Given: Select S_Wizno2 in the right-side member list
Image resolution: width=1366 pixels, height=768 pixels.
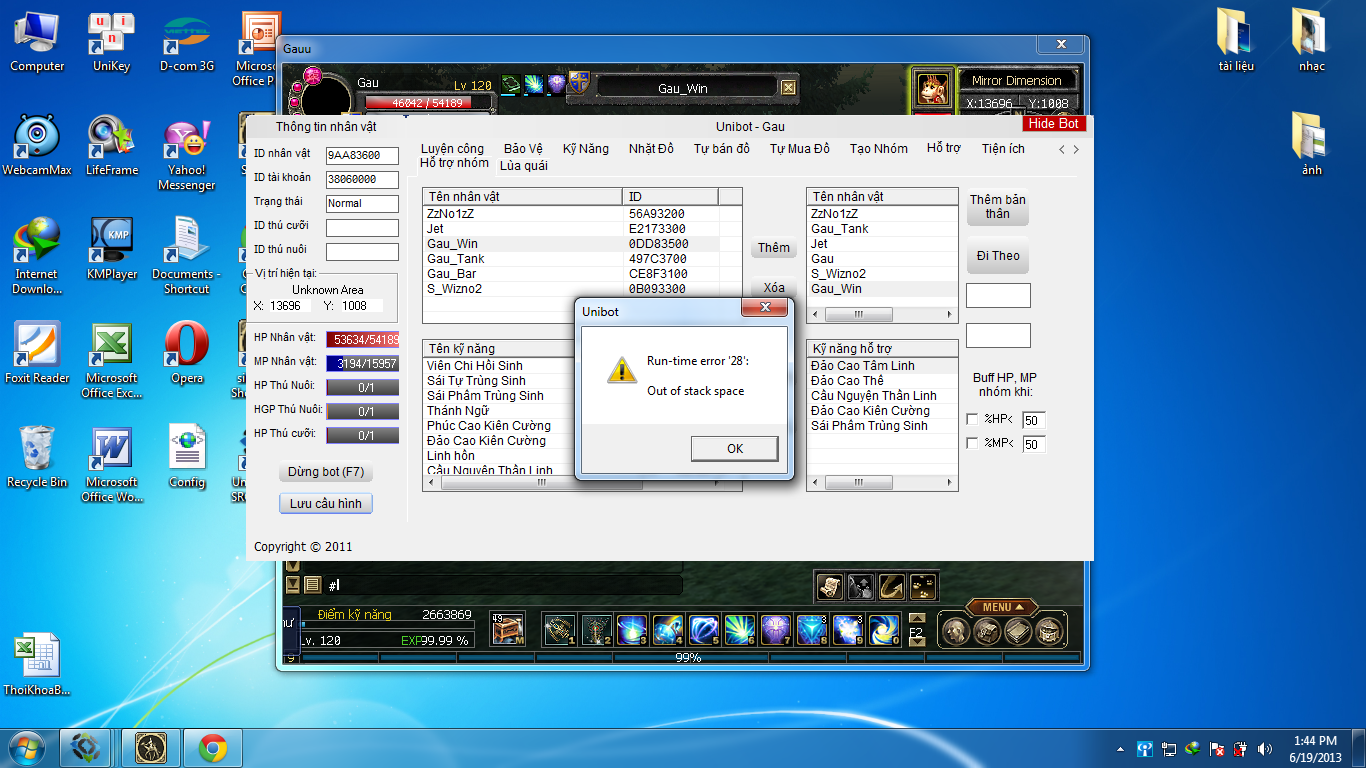Looking at the screenshot, I should (x=882, y=274).
